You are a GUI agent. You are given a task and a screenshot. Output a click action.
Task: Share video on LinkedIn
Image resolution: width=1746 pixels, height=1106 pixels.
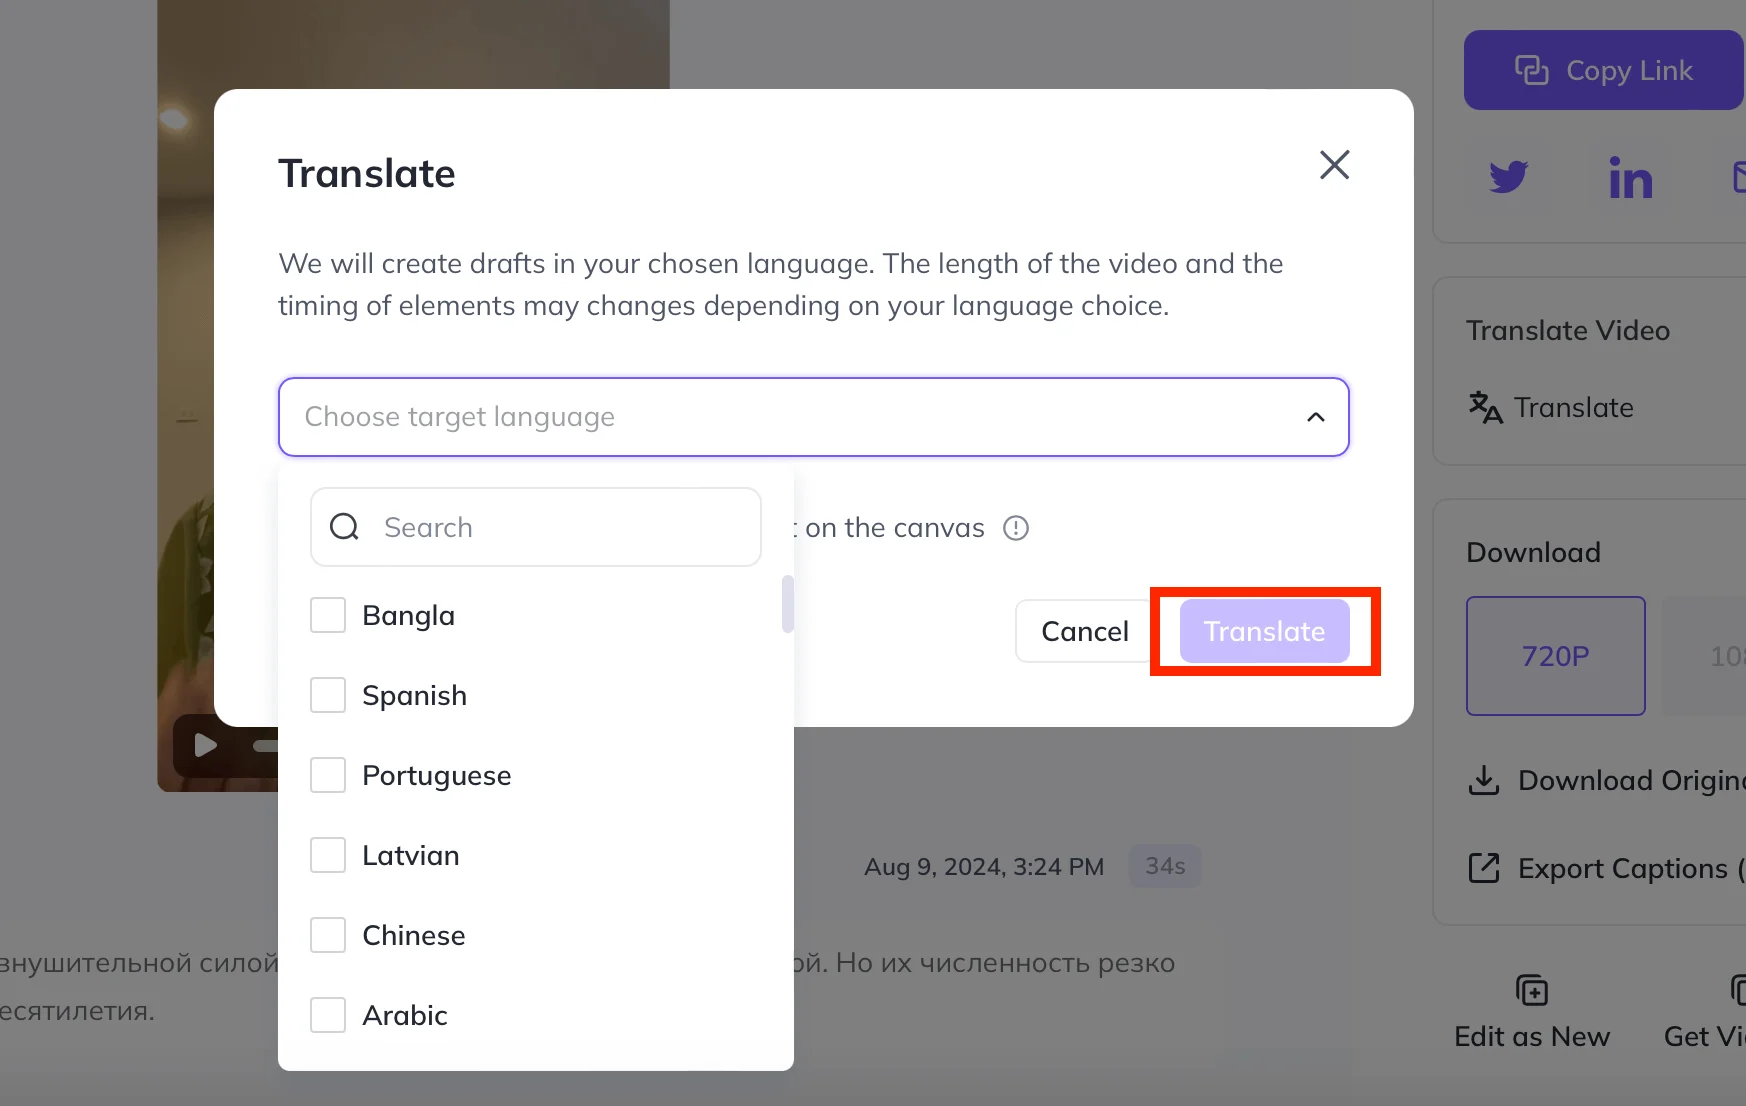[1630, 178]
